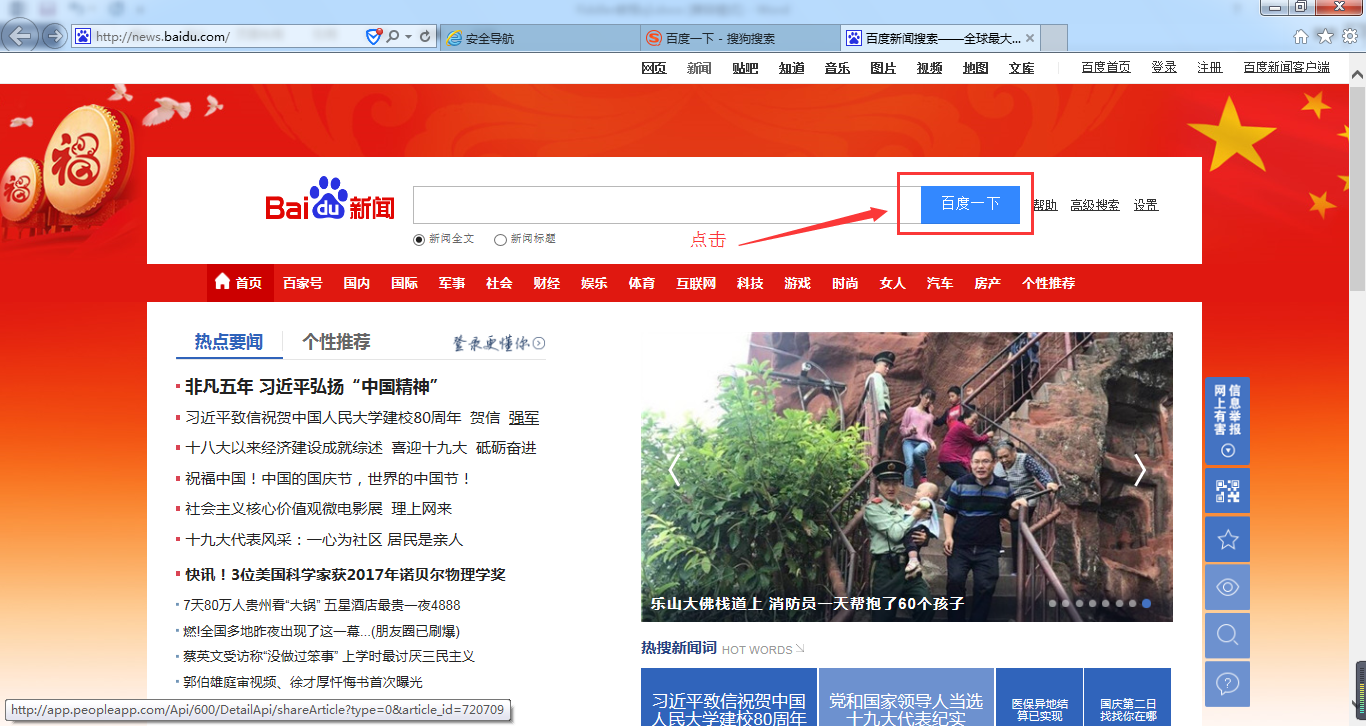Click the 注册 link at top right

pos(1210,67)
